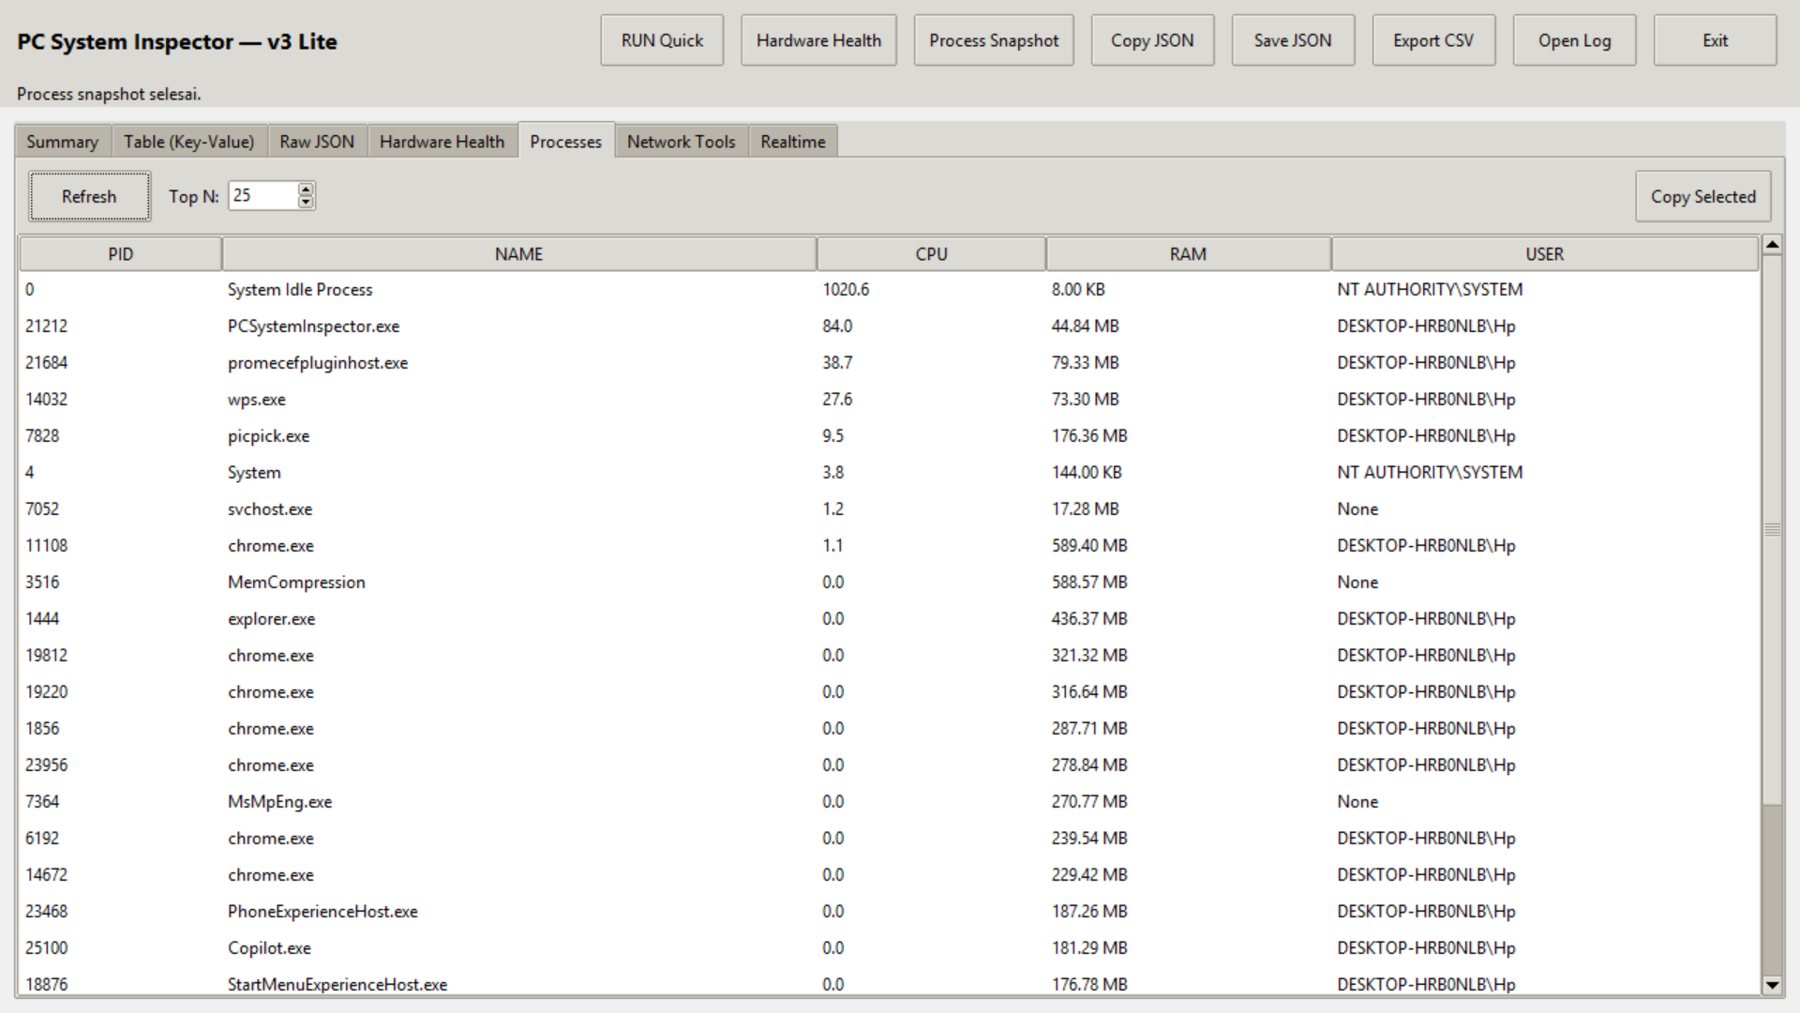Export the data to CSV
The height and width of the screenshot is (1013, 1800).
1434,40
